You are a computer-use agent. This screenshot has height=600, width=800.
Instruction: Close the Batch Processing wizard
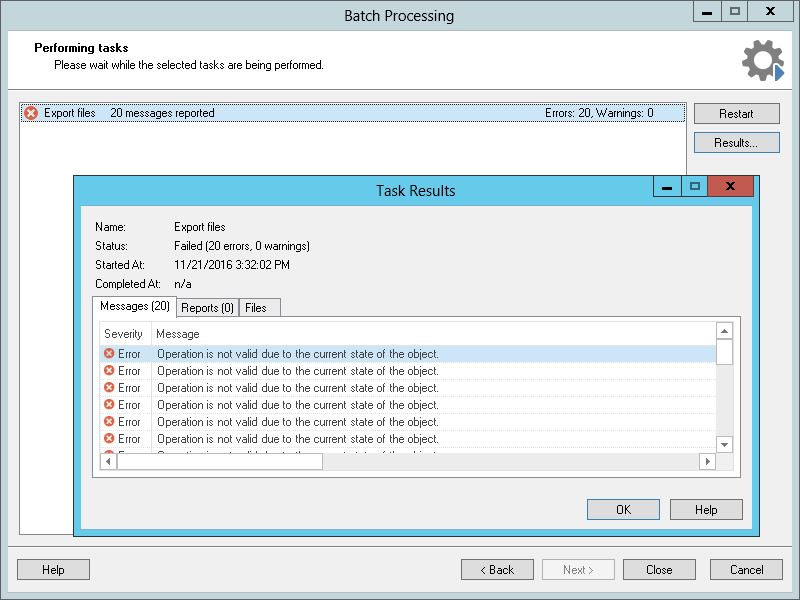659,569
